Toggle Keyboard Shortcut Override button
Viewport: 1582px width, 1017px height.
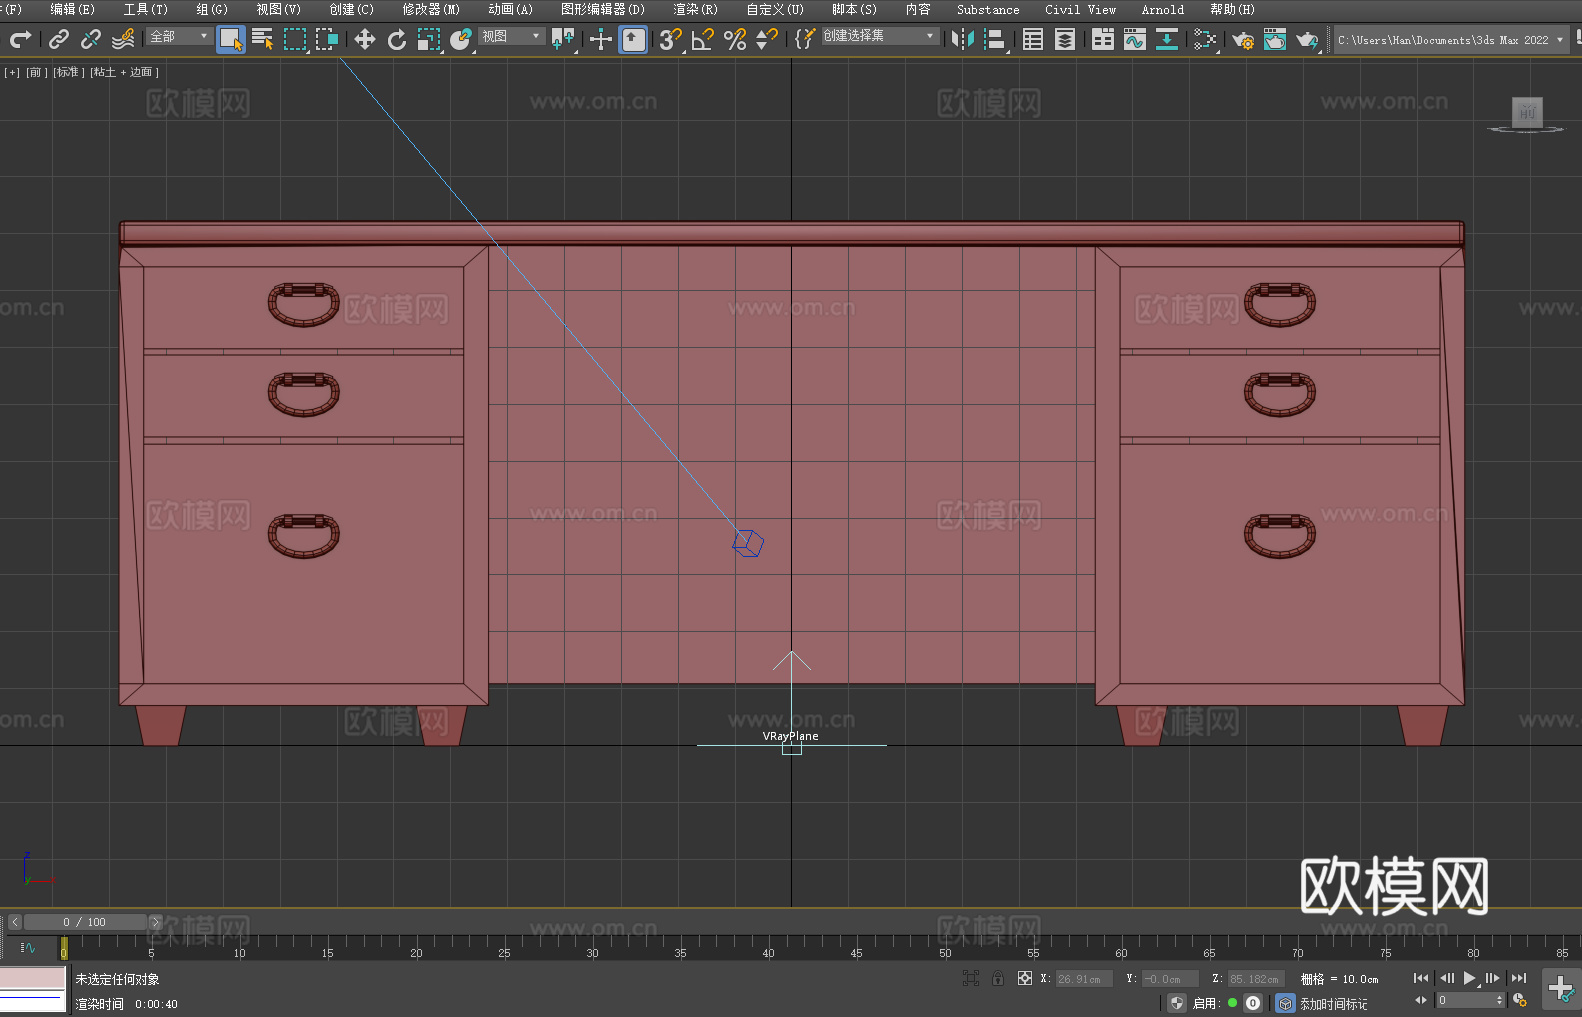pyautogui.click(x=633, y=39)
